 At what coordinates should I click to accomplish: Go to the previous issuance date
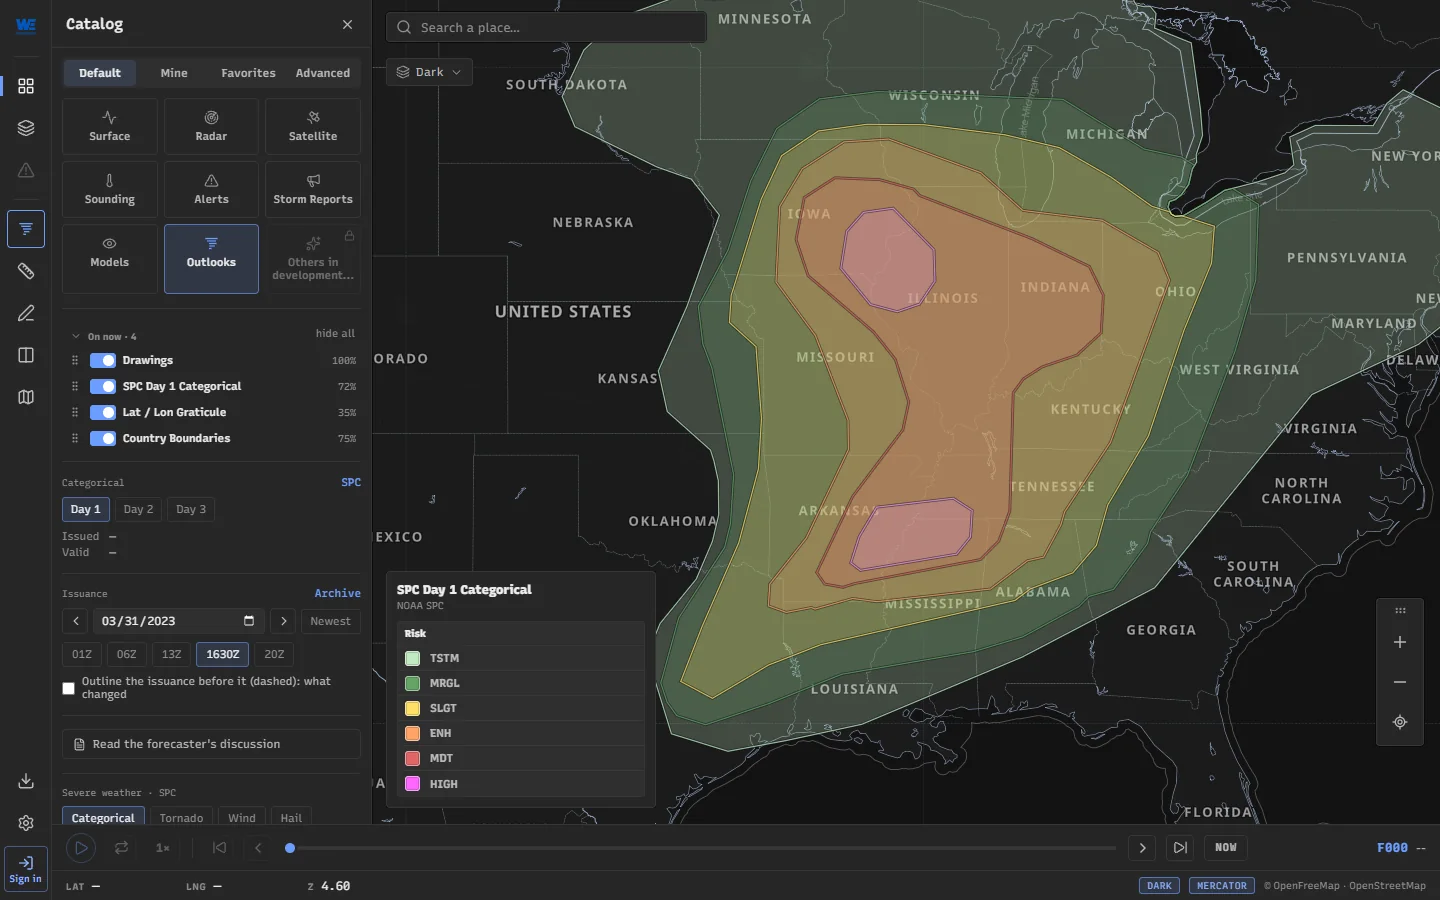point(75,621)
